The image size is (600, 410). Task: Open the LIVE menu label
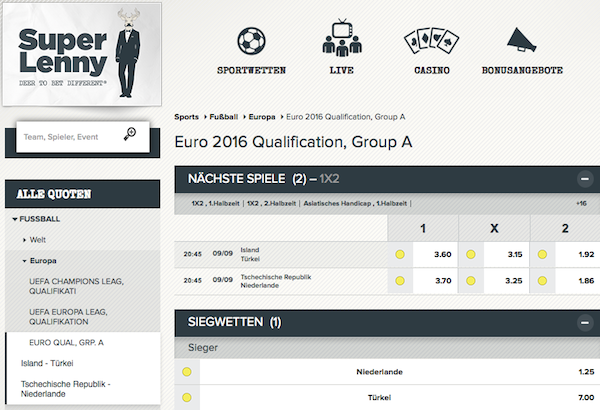[x=342, y=70]
